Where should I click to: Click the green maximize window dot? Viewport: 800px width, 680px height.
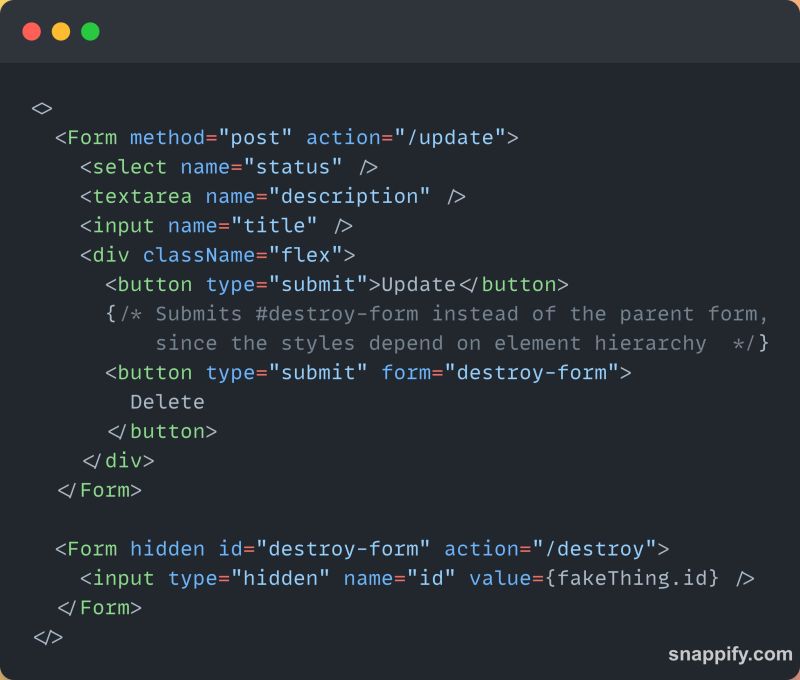coord(90,32)
